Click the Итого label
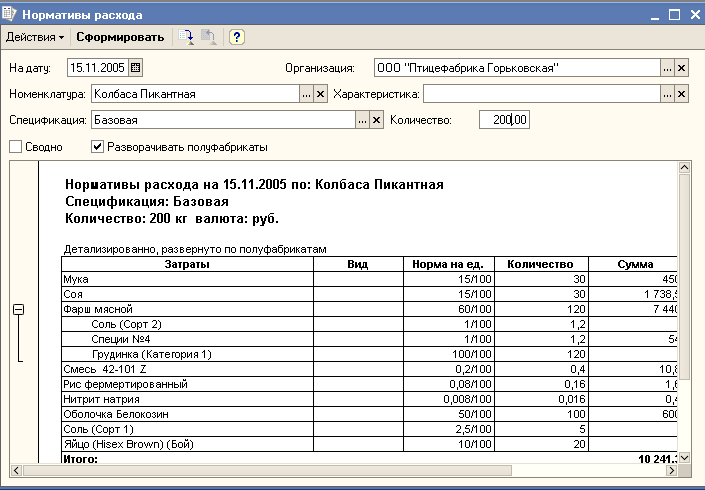 tap(80, 459)
